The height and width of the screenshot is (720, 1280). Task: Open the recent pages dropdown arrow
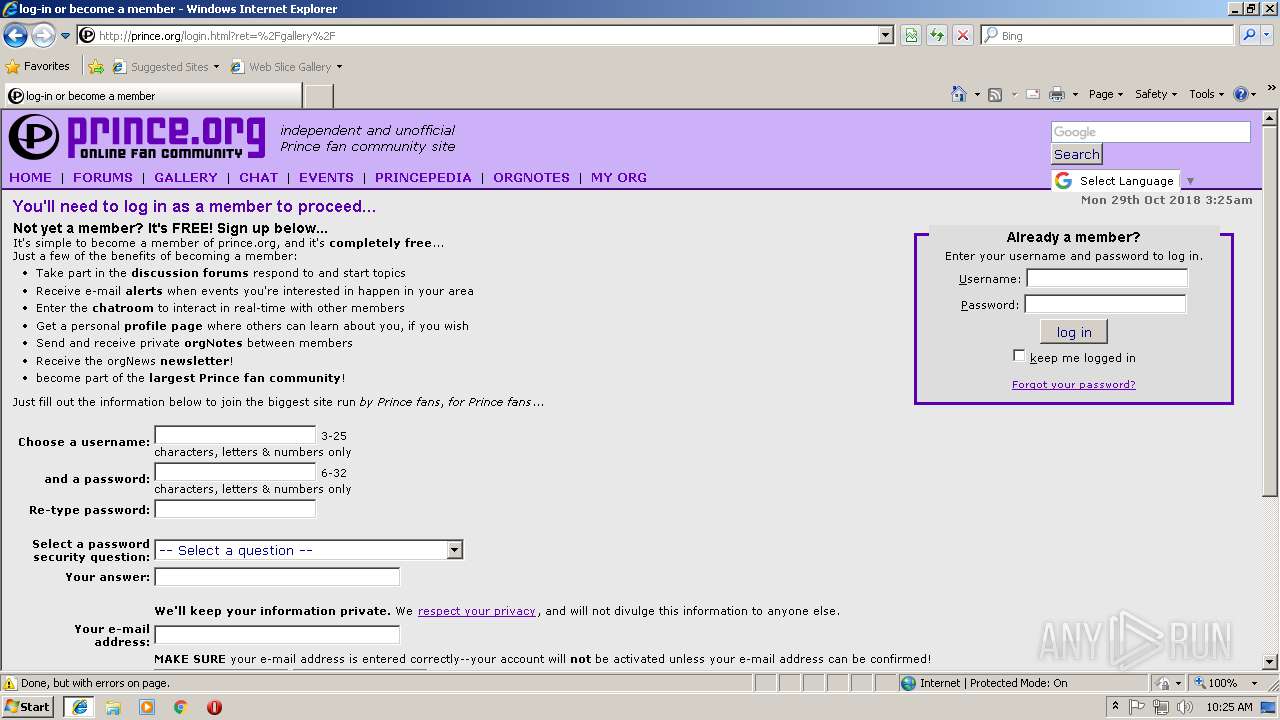coord(65,36)
